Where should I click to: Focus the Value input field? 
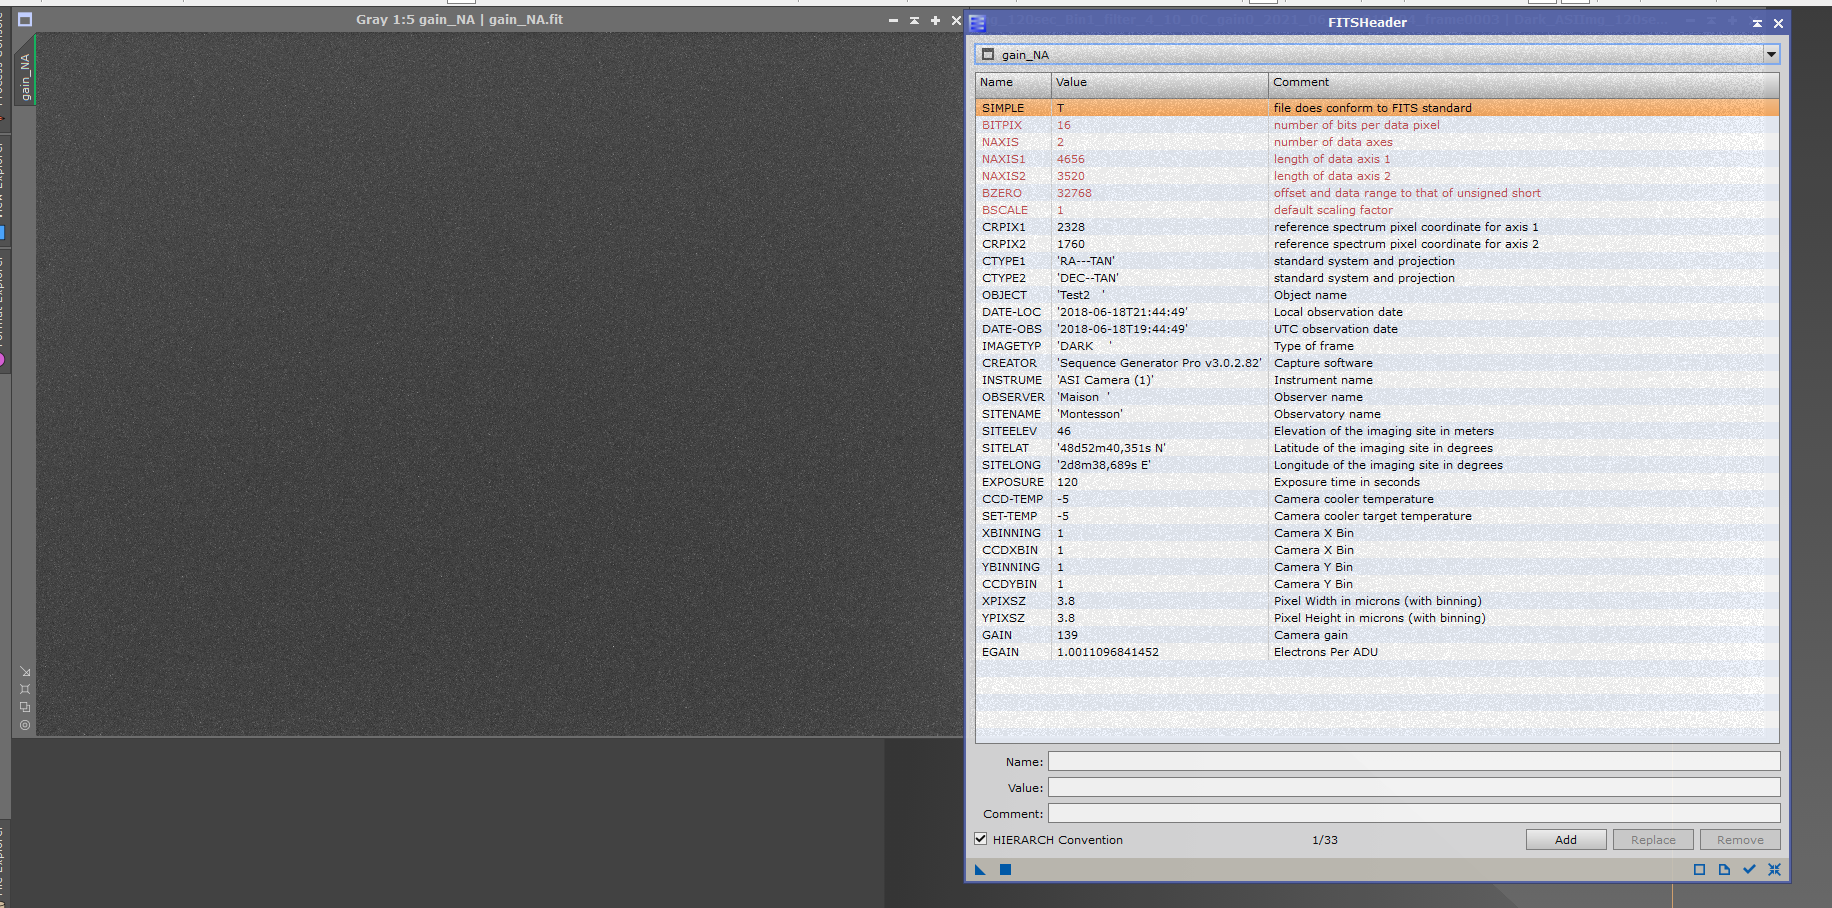[1414, 788]
